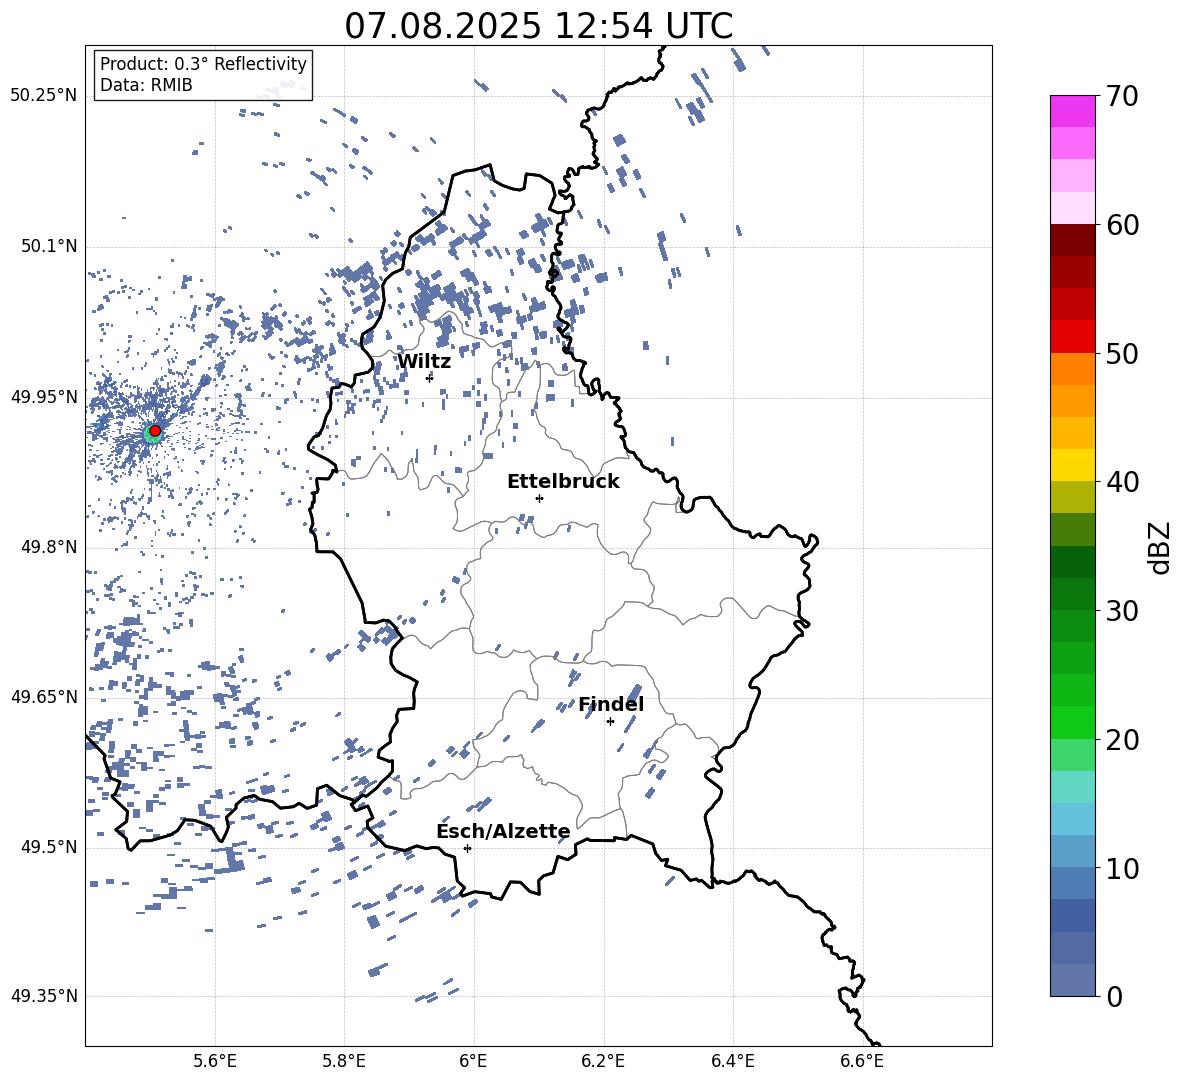Click the 49.8°N latitude label
This screenshot has width=1184, height=1081.
tap(49, 547)
